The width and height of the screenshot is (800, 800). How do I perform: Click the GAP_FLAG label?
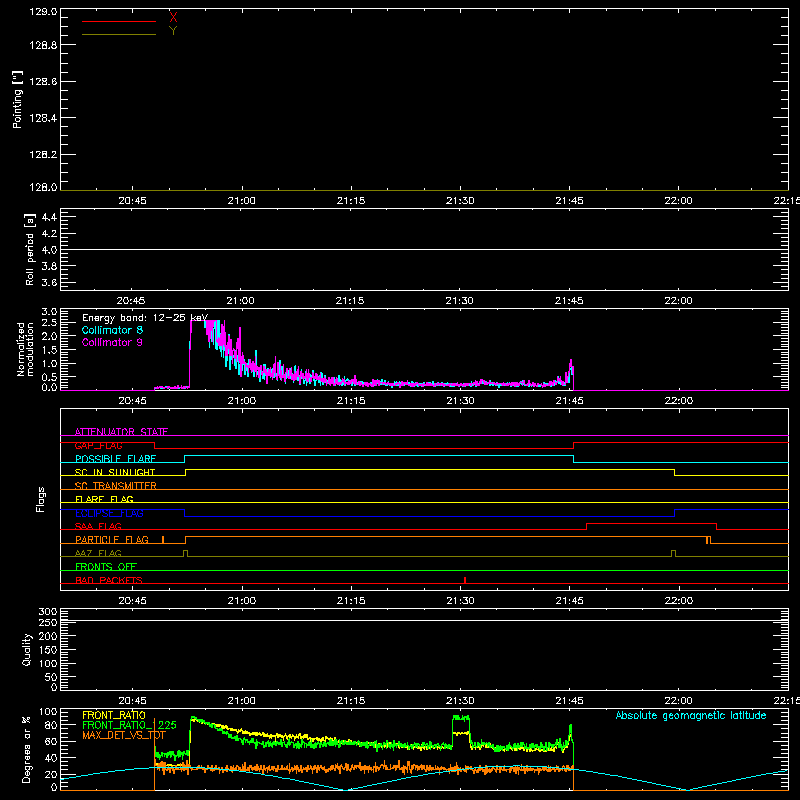[x=99, y=445]
